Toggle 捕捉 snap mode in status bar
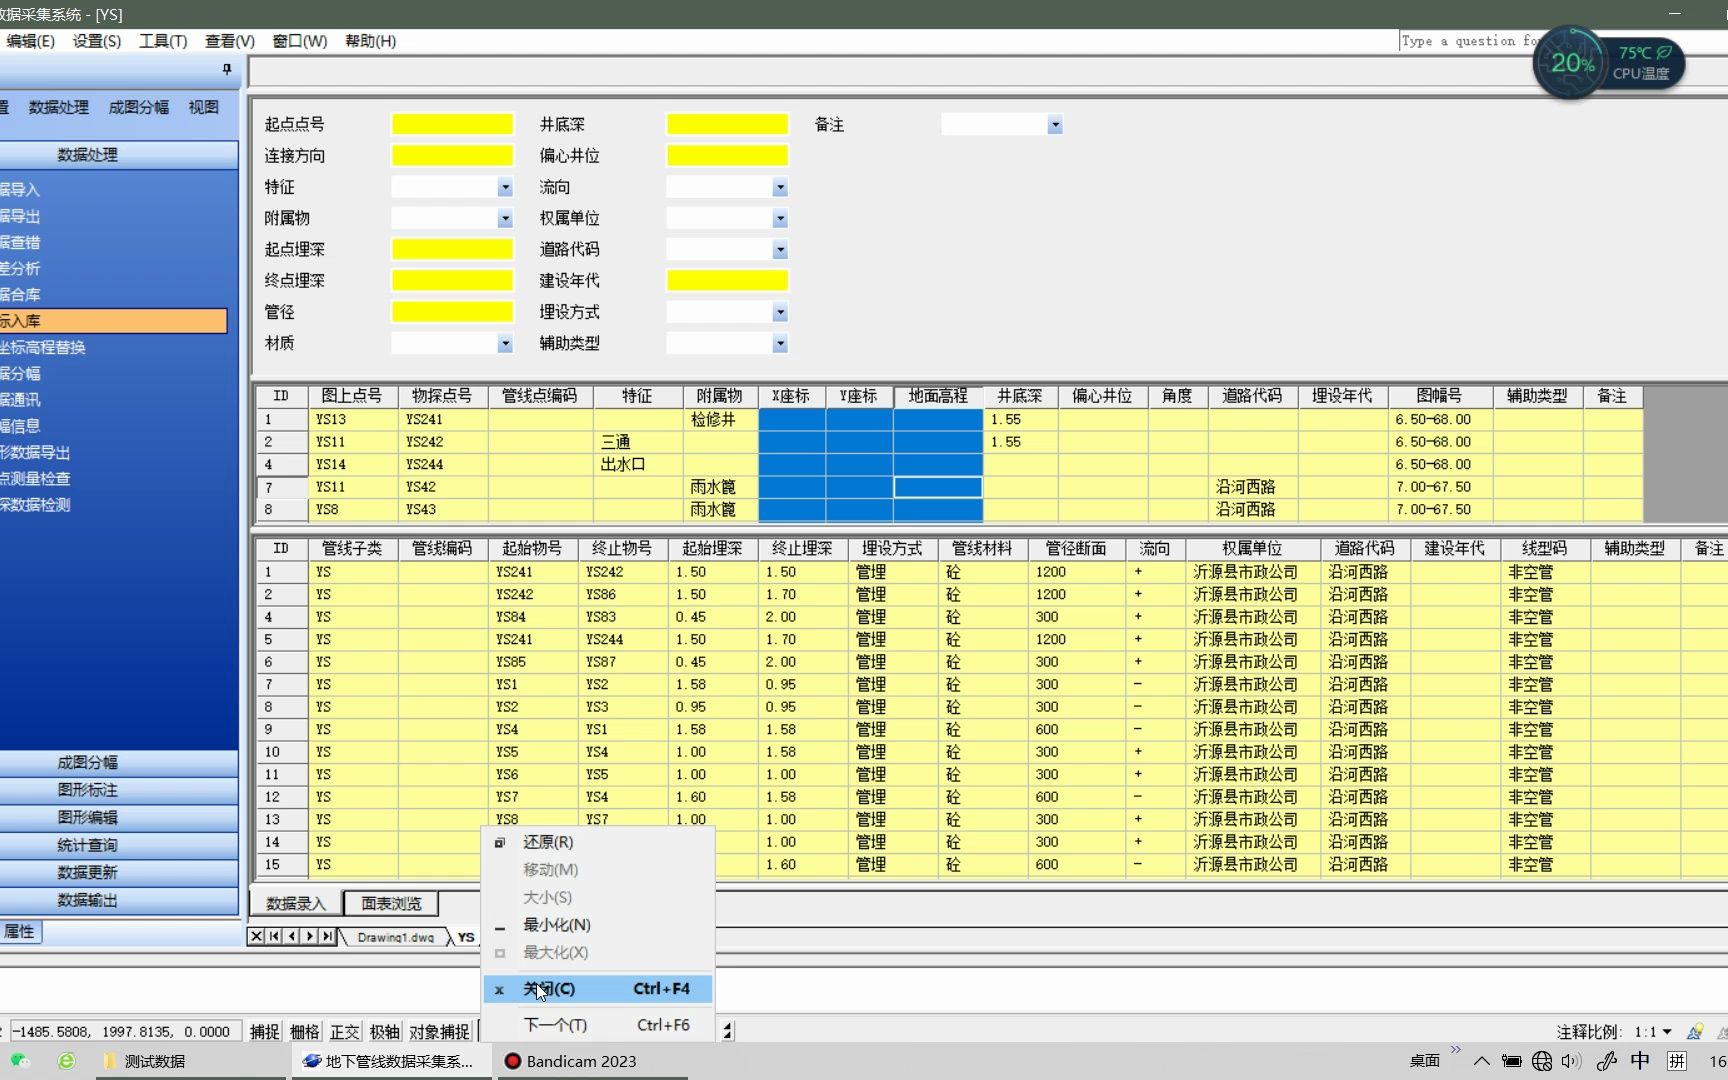Image resolution: width=1728 pixels, height=1080 pixels. coord(264,1031)
